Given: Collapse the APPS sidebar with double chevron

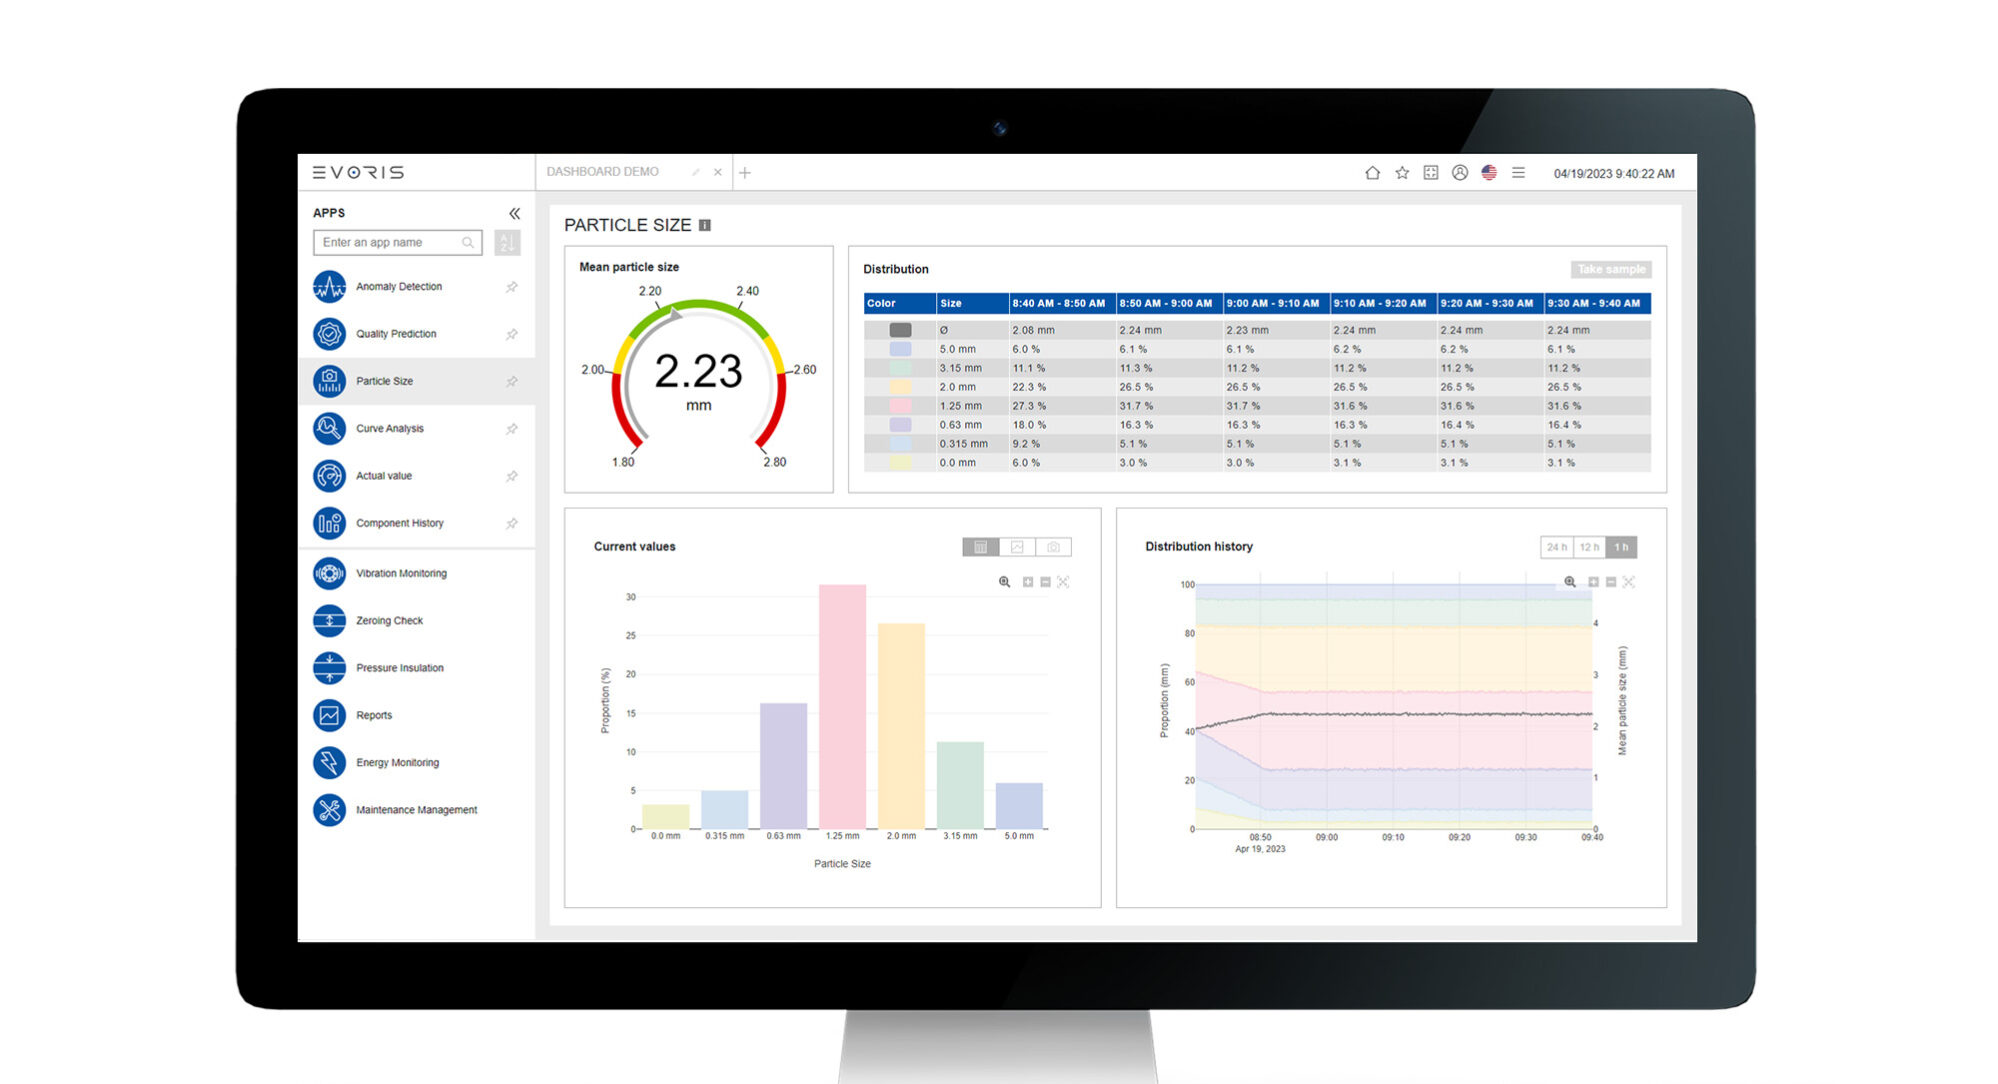Looking at the screenshot, I should [x=514, y=213].
